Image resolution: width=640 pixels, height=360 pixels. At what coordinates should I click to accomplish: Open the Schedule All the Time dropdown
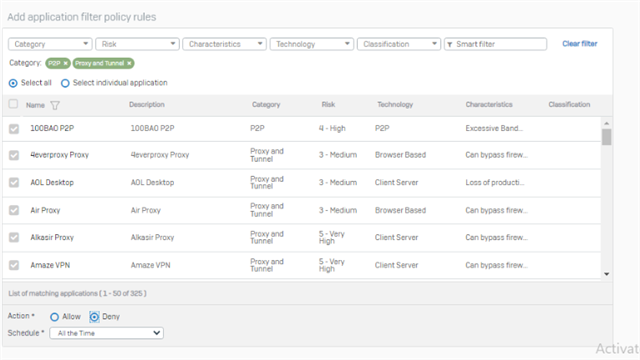coord(107,333)
